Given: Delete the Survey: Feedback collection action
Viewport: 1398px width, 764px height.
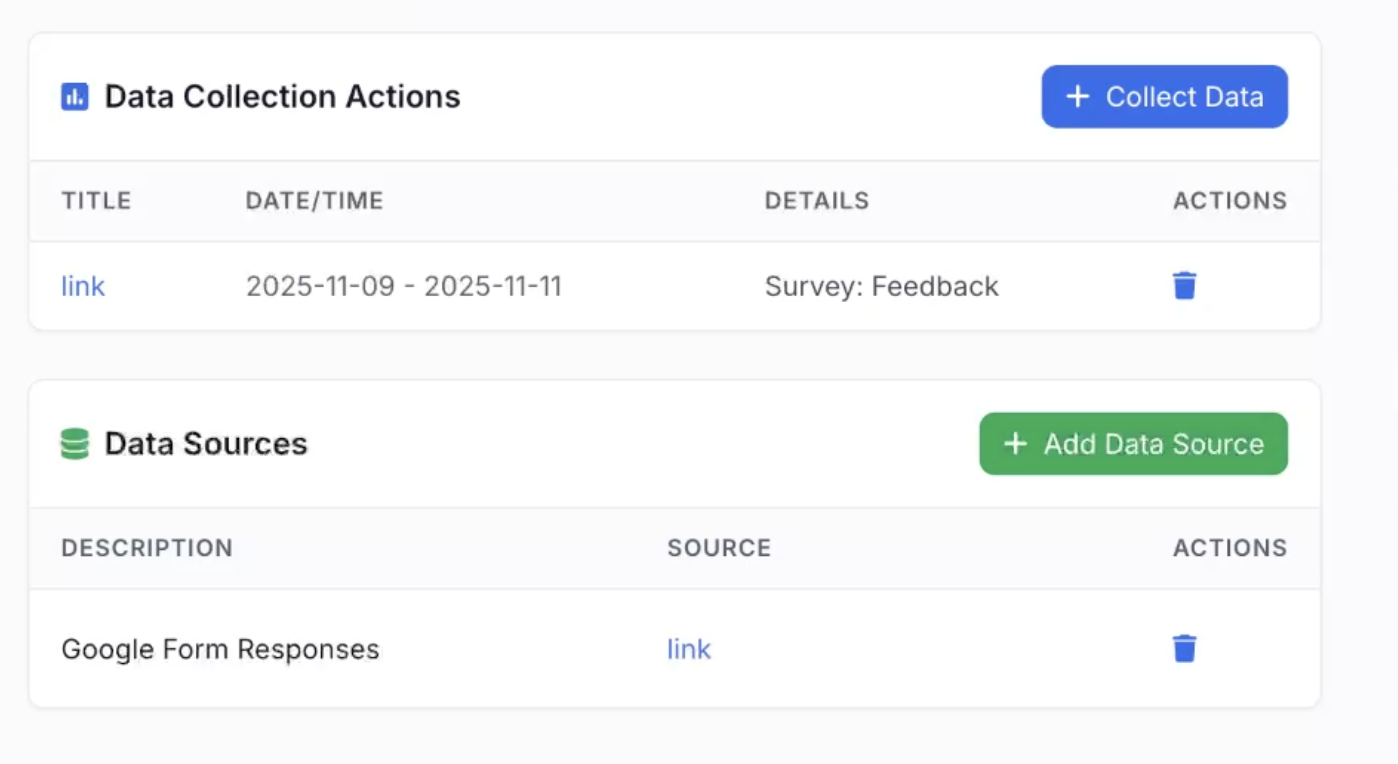Looking at the screenshot, I should point(1184,286).
